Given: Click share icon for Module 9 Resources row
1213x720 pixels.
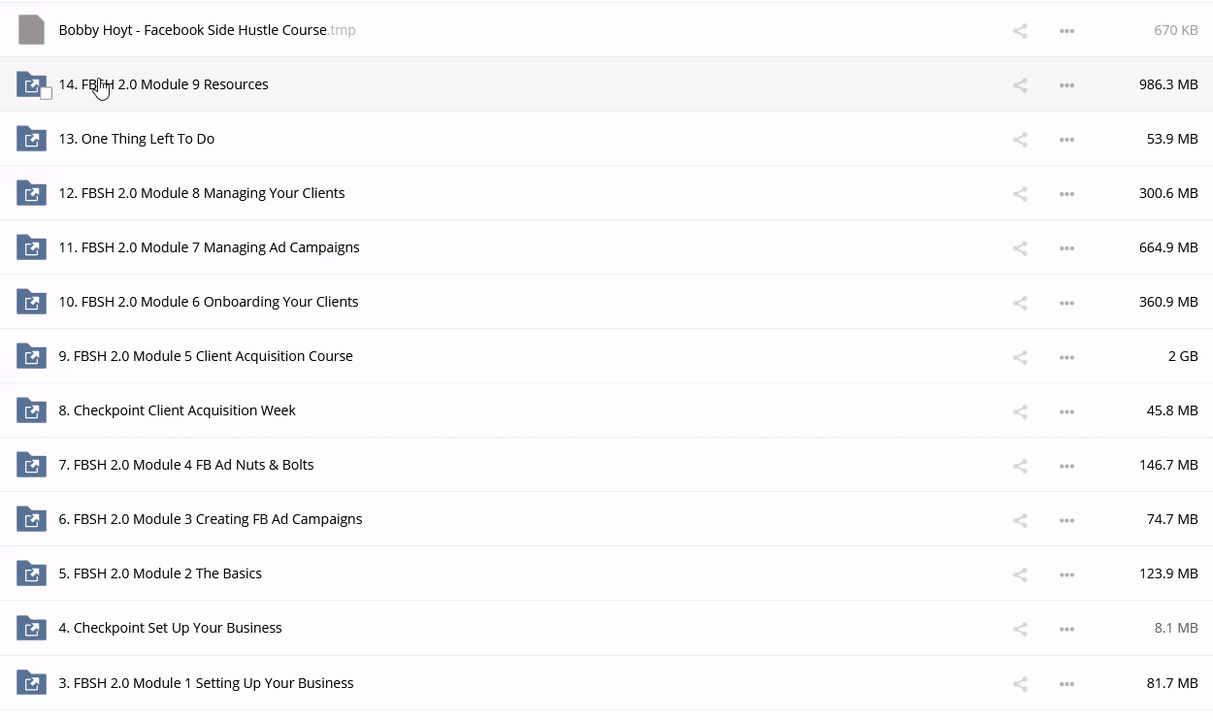Looking at the screenshot, I should 1020,85.
